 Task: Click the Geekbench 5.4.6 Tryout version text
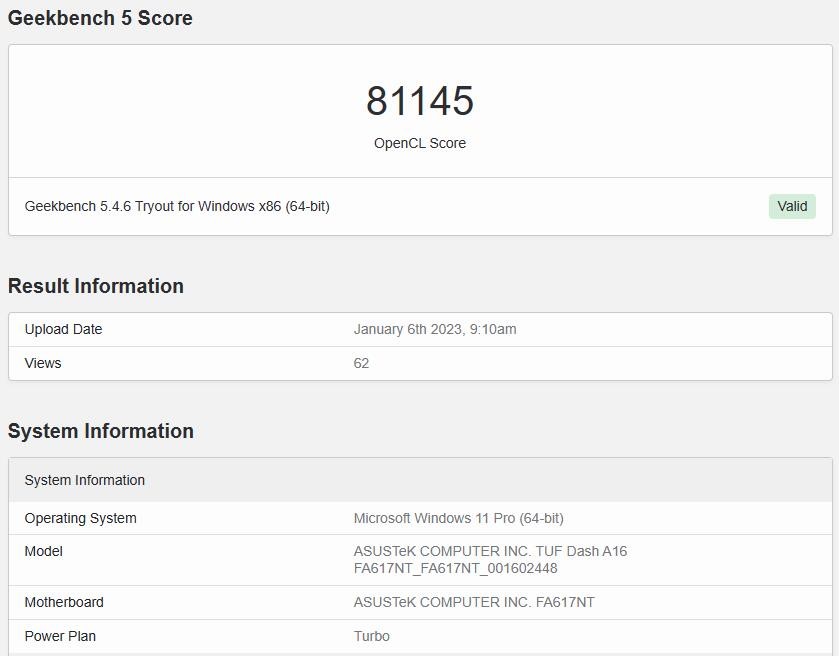point(177,206)
